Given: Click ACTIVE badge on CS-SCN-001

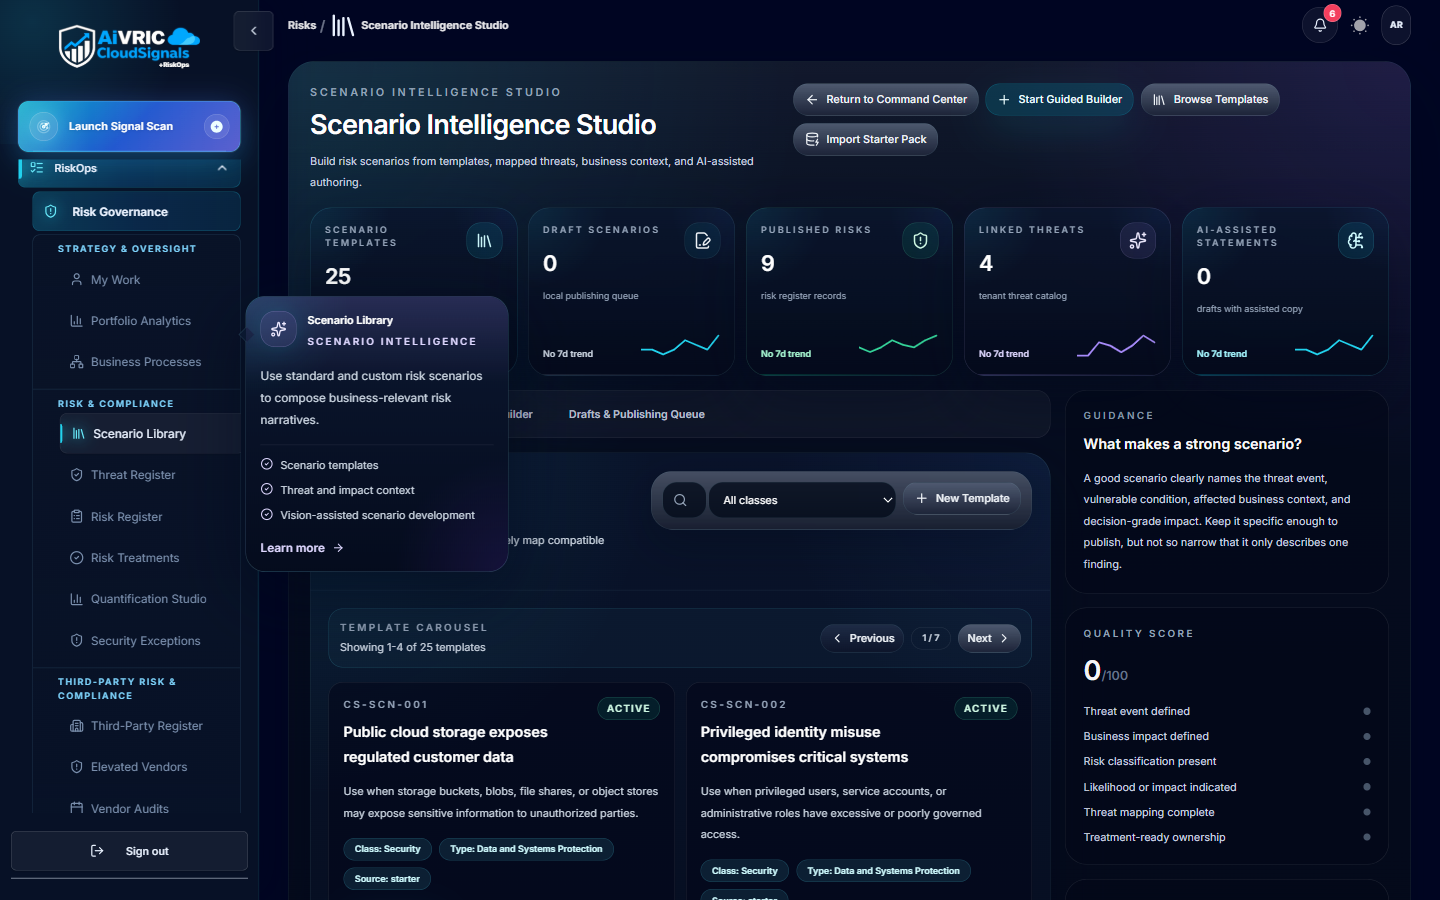Looking at the screenshot, I should point(628,708).
